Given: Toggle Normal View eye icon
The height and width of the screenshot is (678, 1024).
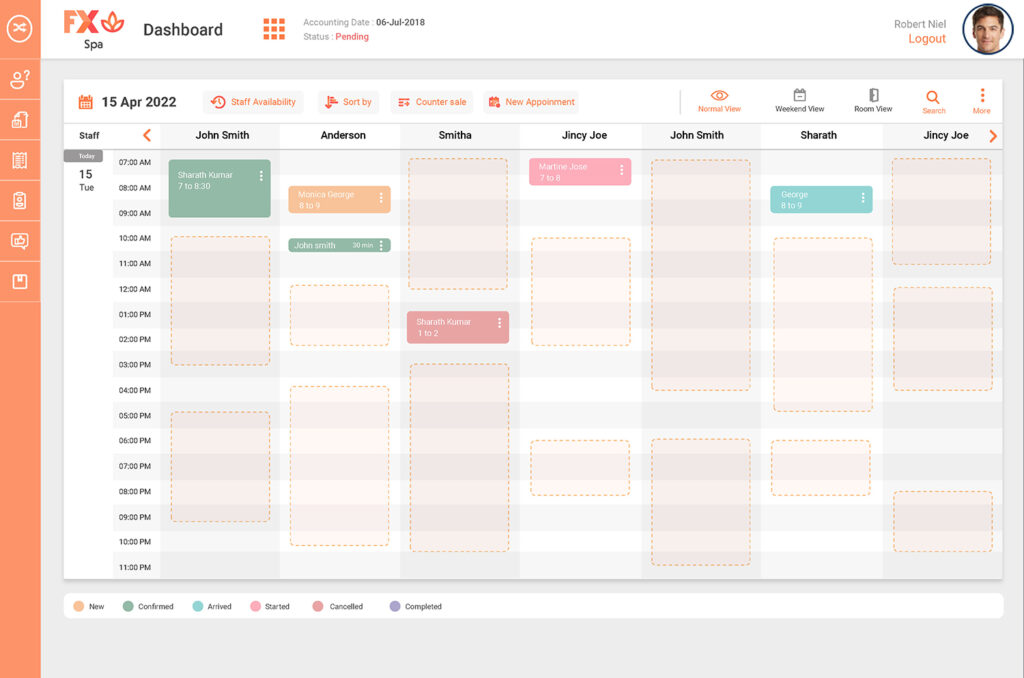Looking at the screenshot, I should [719, 96].
